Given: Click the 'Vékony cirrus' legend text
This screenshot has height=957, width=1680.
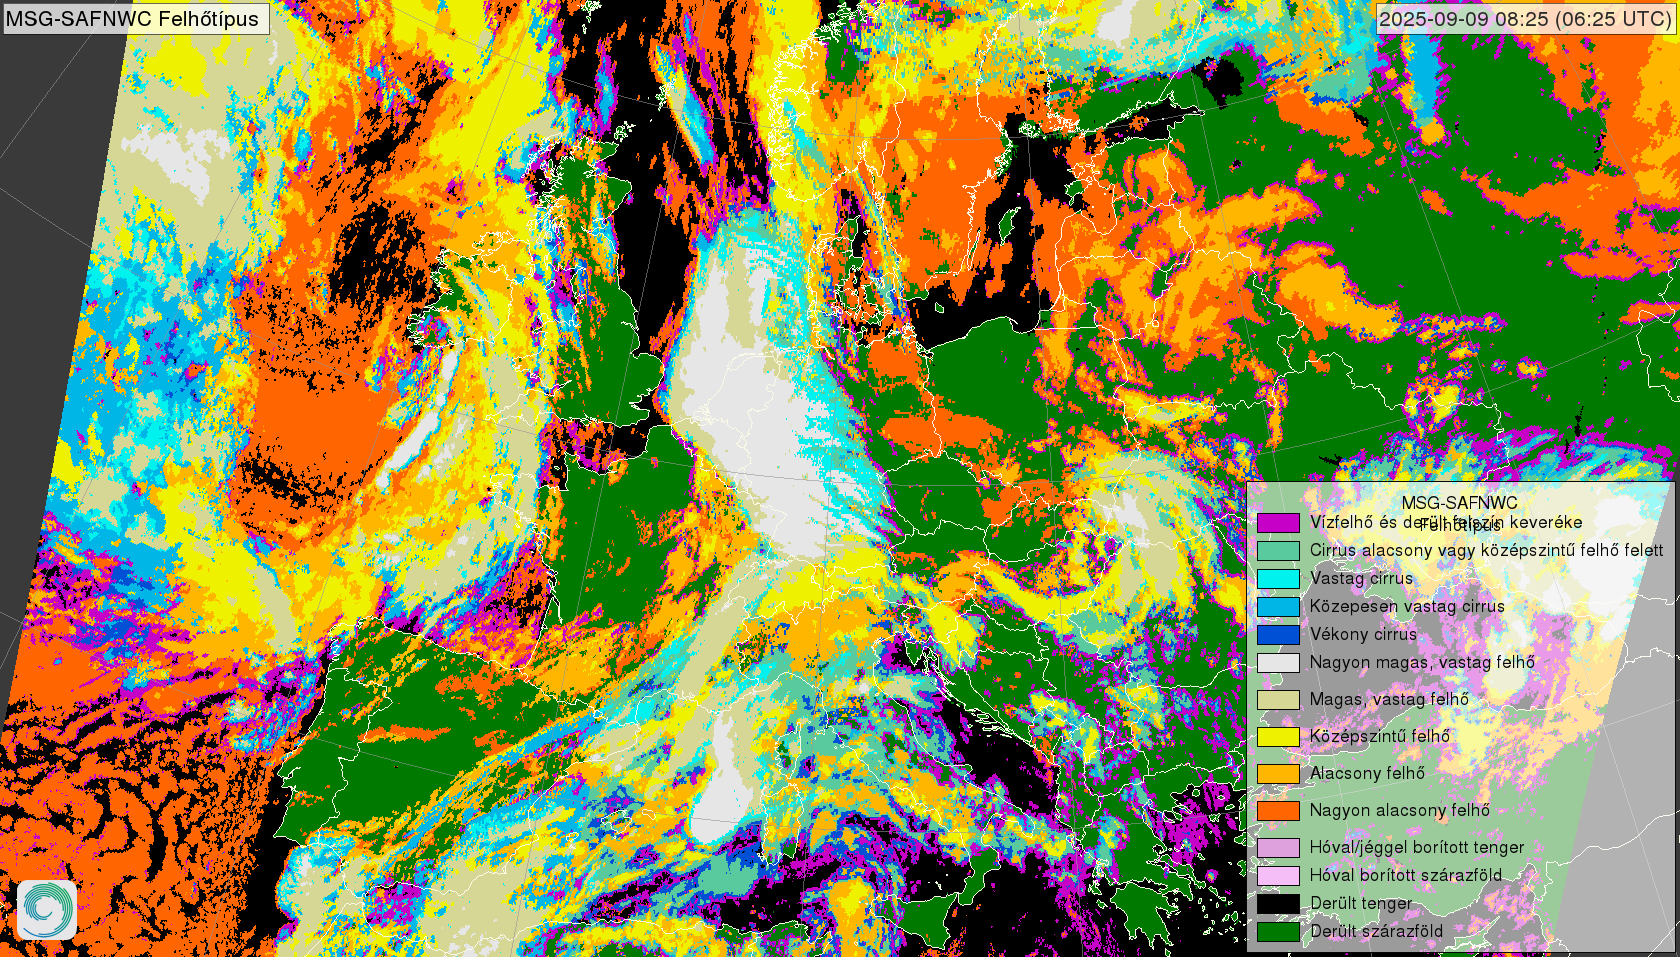Looking at the screenshot, I should pos(1363,634).
